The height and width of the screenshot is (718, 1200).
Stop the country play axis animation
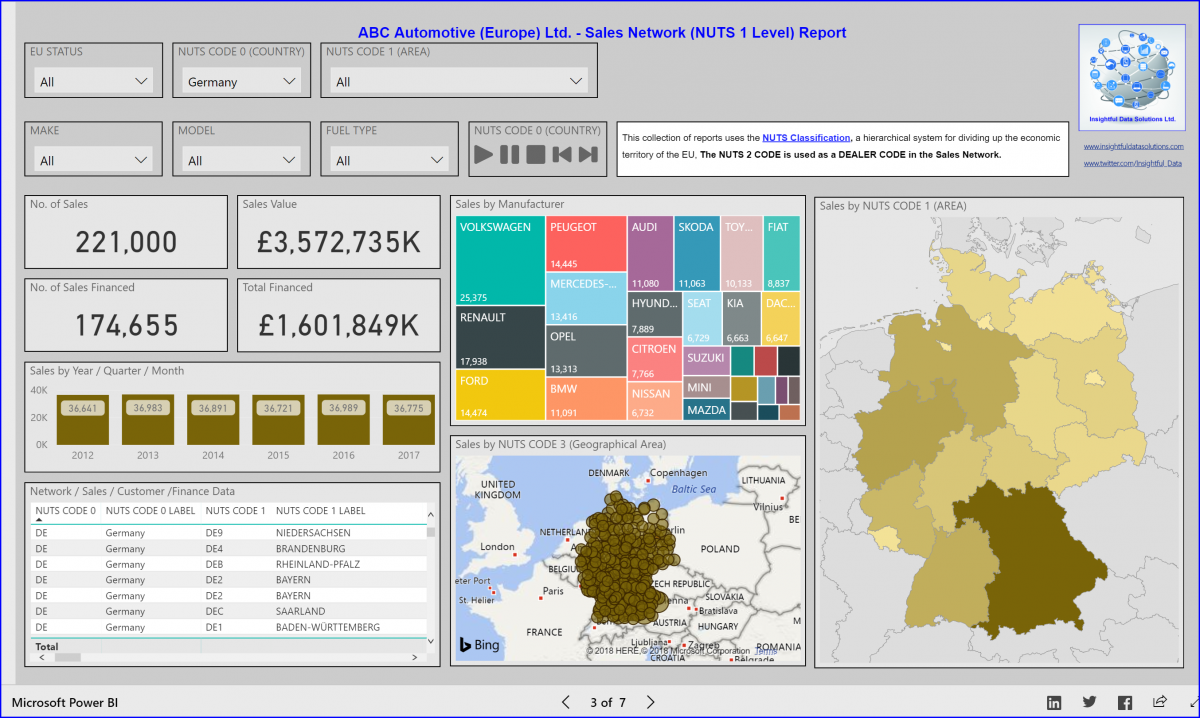click(536, 155)
